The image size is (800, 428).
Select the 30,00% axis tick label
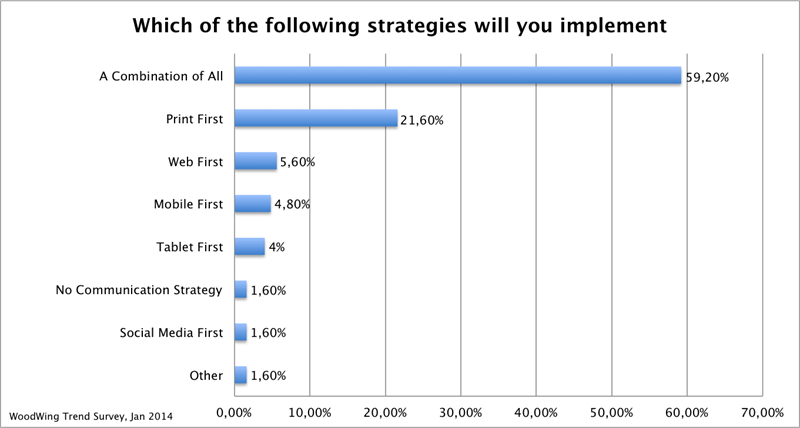pyautogui.click(x=460, y=411)
